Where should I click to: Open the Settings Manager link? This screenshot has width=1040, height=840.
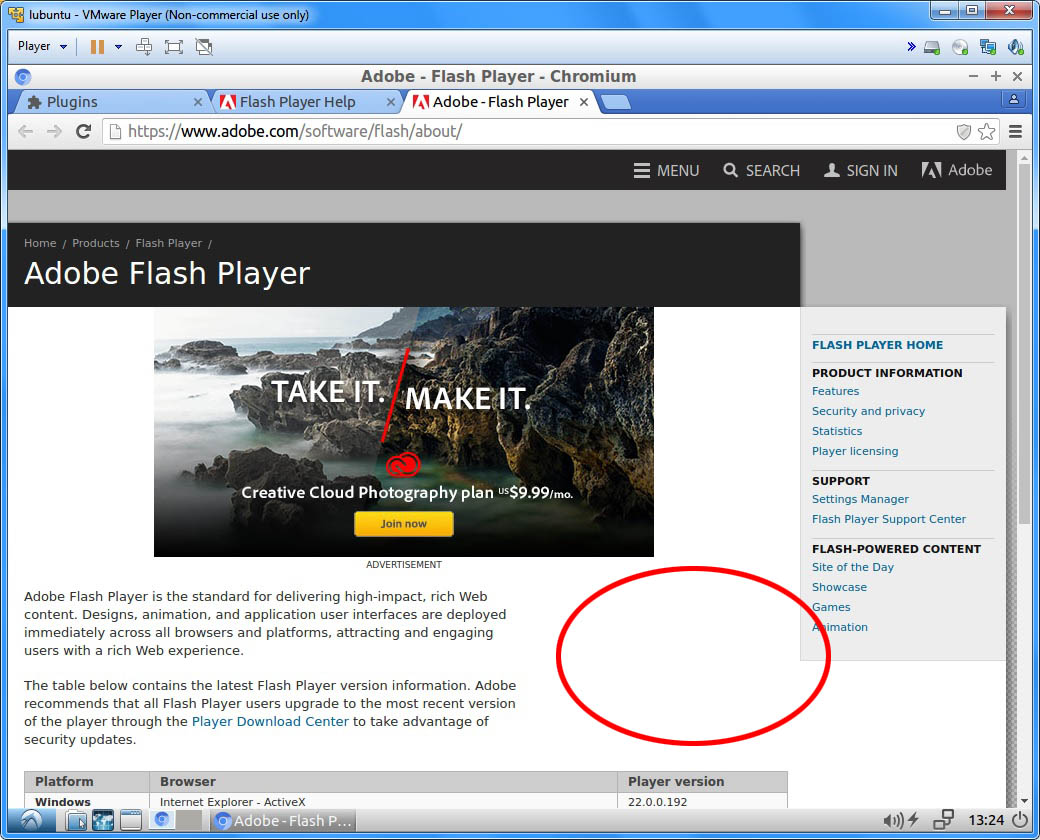pos(860,499)
